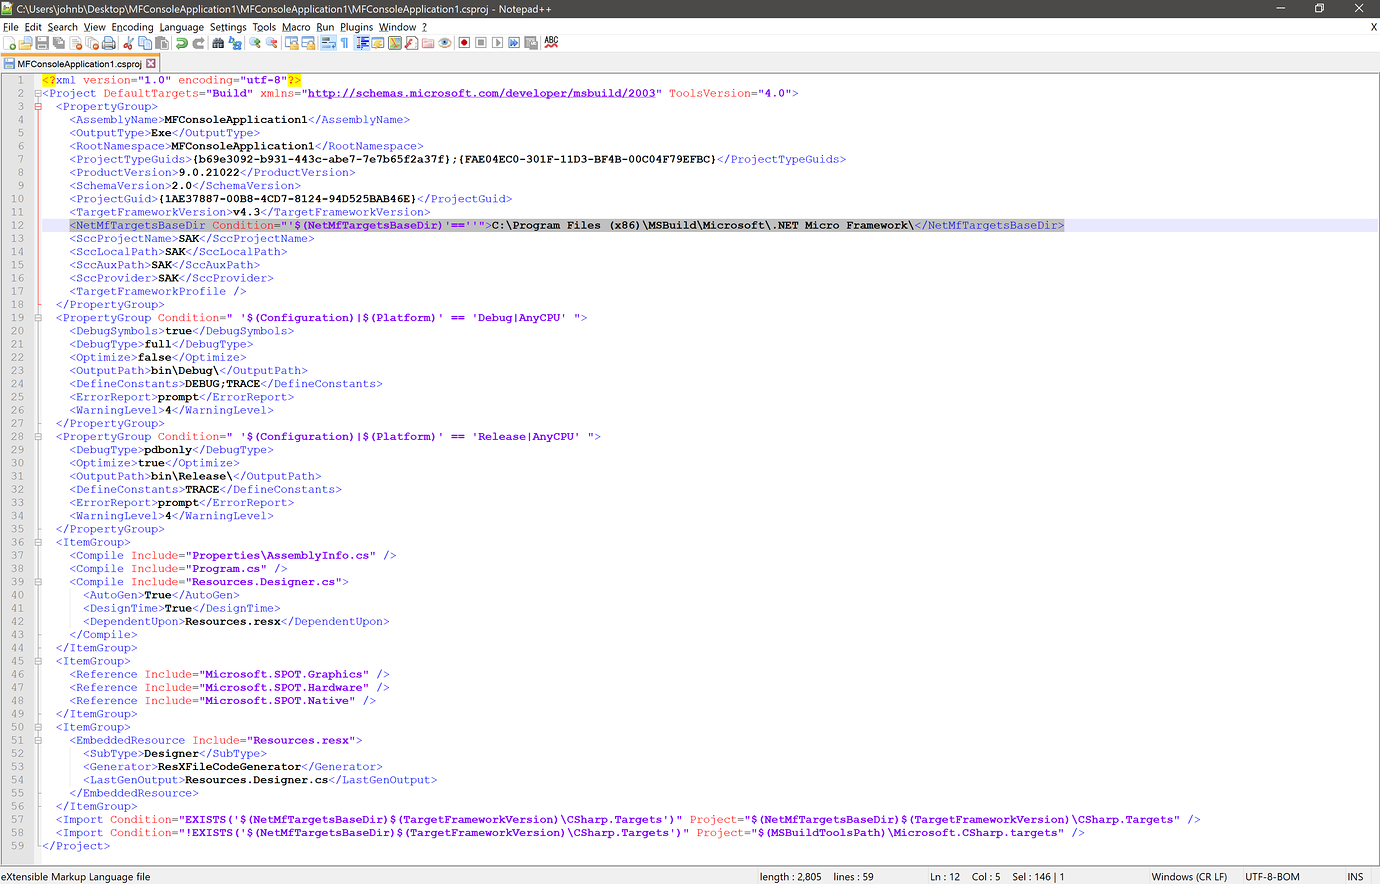
Task: Open the Plugins menu
Action: 356,27
